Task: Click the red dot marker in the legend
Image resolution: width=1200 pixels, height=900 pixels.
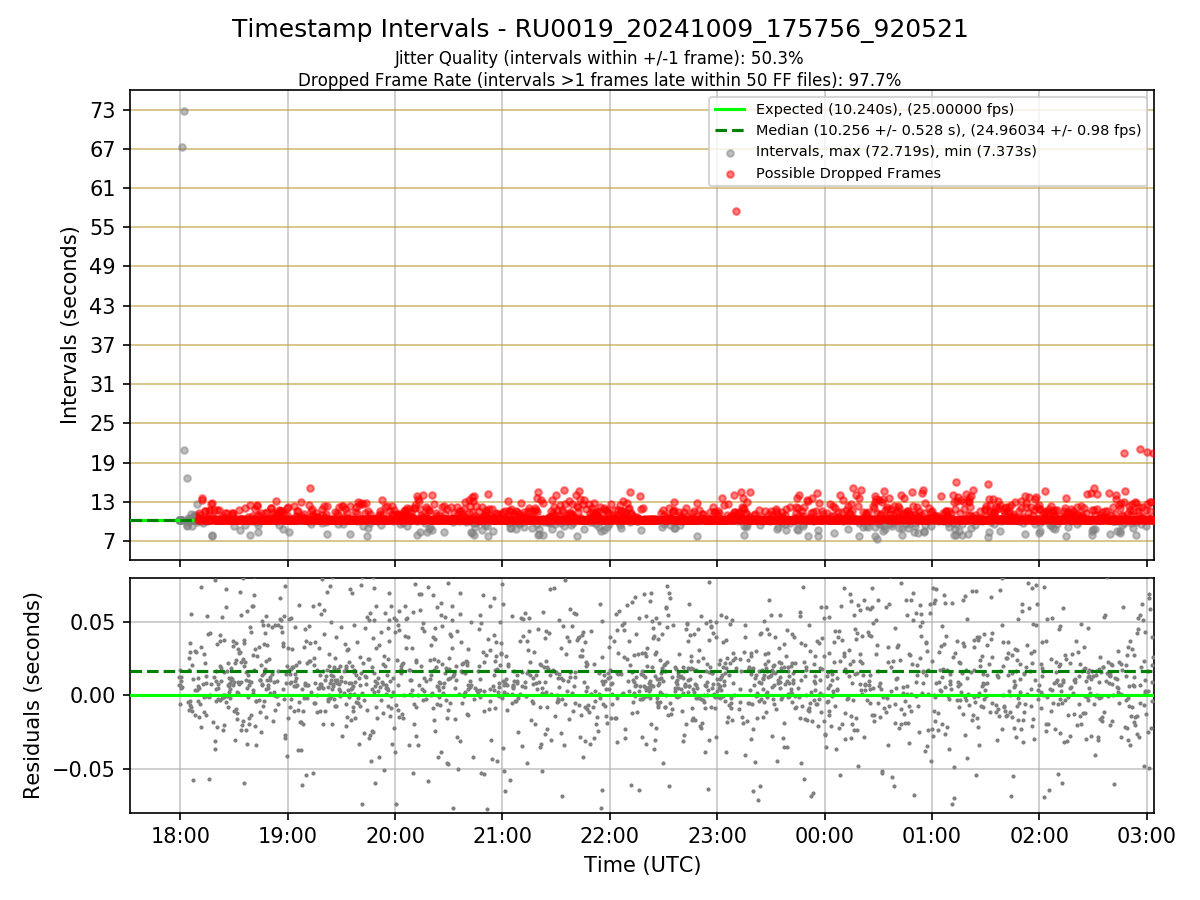Action: tap(731, 174)
